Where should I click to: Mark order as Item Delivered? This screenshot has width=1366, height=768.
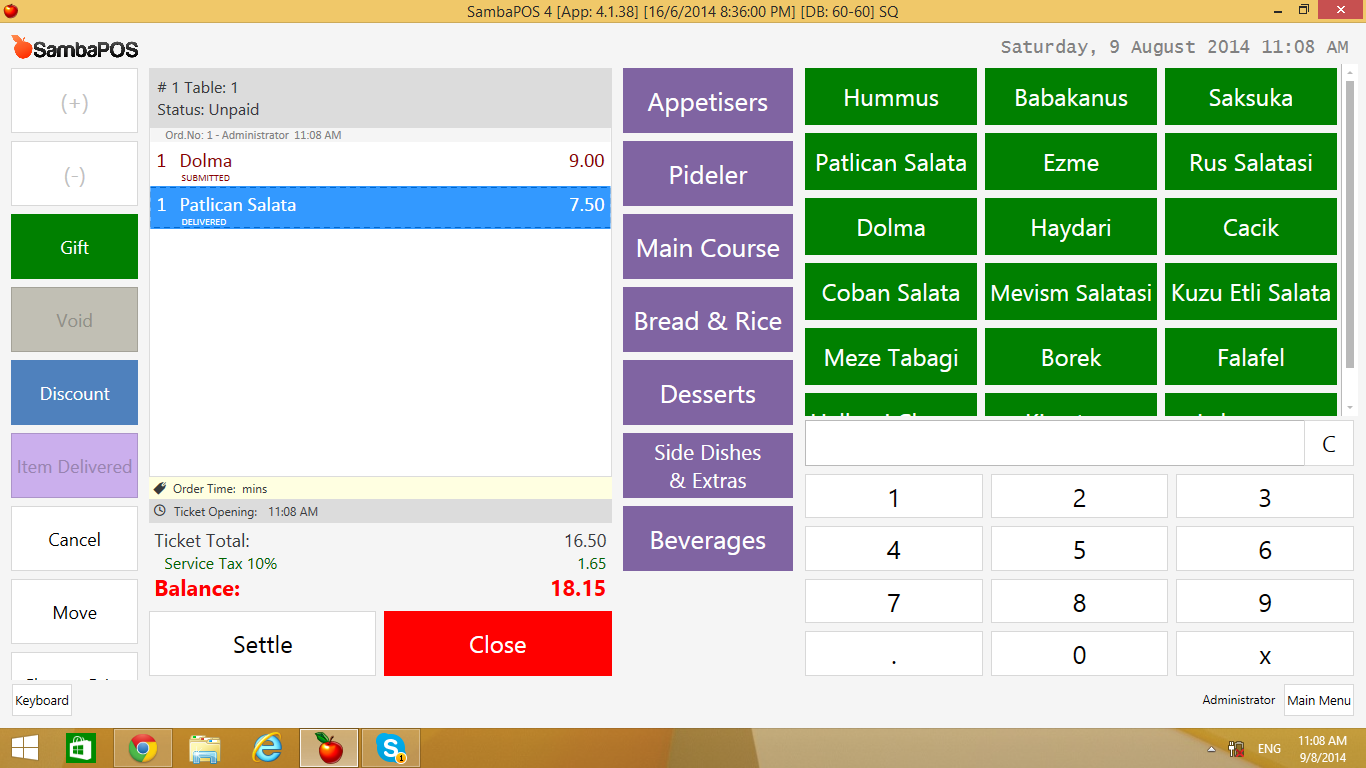tap(75, 466)
